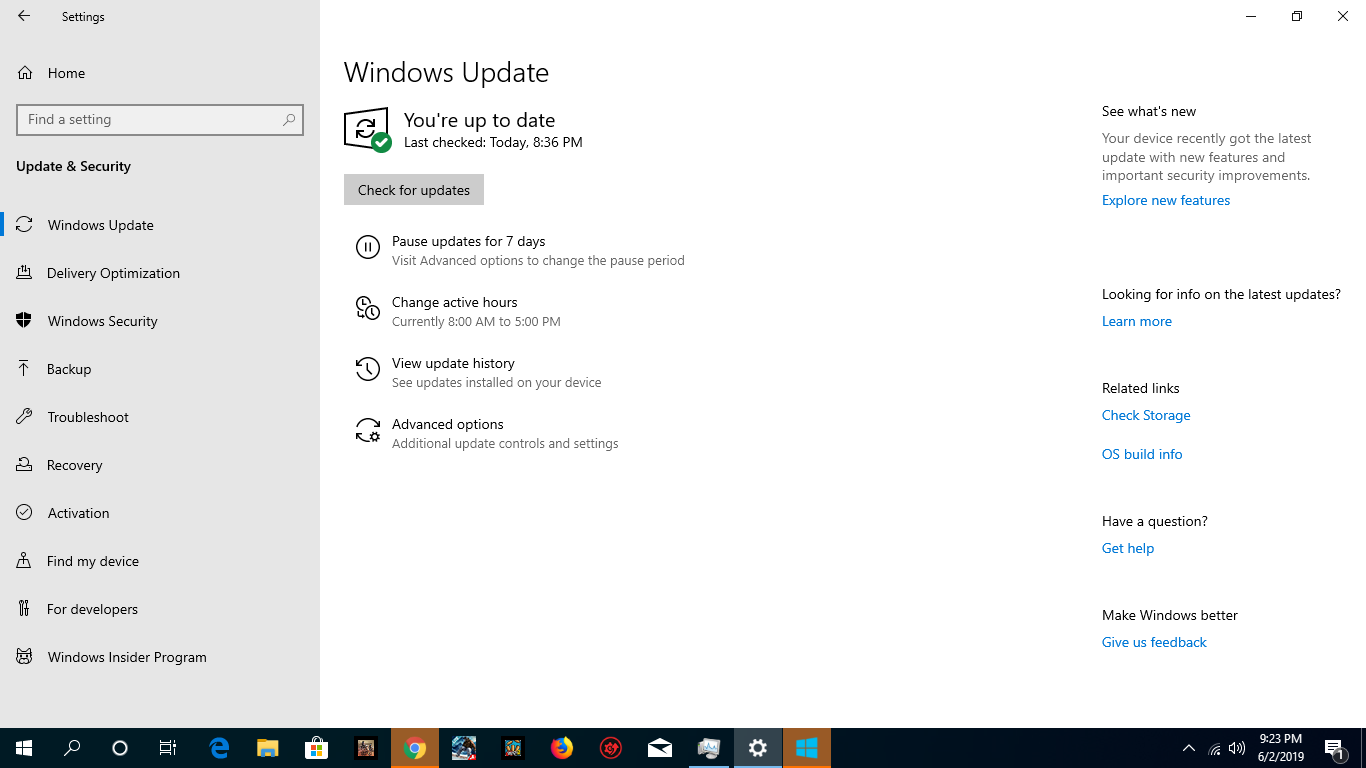The image size is (1366, 768).
Task: Click the Explore new features link
Action: click(x=1166, y=200)
